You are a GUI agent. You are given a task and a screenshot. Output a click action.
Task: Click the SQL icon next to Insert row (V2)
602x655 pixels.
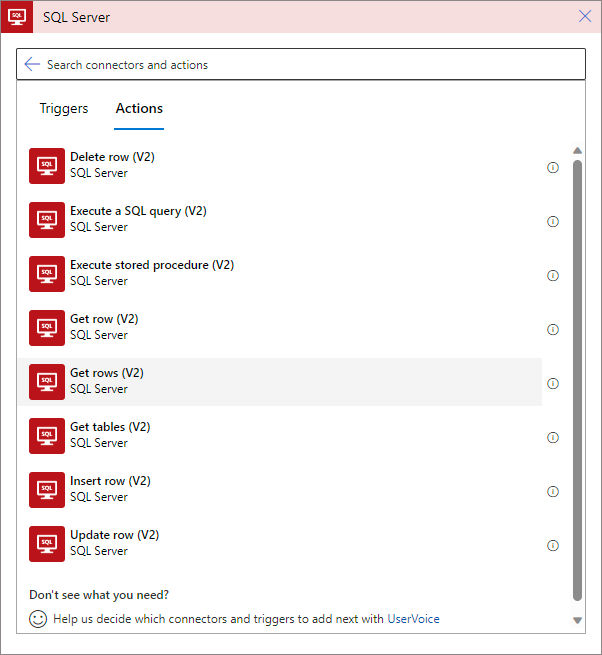pyautogui.click(x=47, y=489)
